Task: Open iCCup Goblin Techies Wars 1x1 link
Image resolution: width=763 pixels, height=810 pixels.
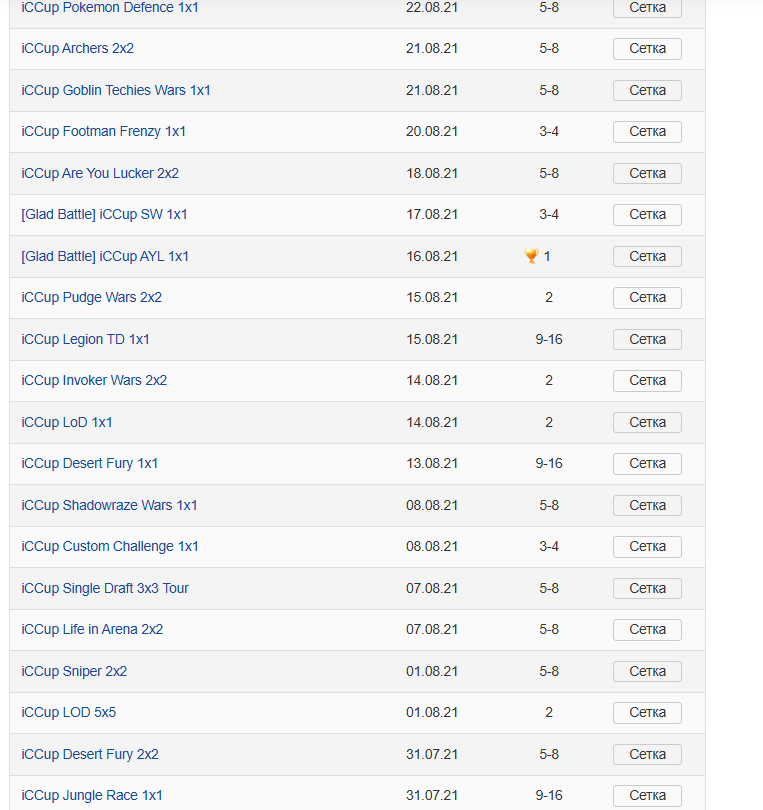Action: tap(116, 90)
